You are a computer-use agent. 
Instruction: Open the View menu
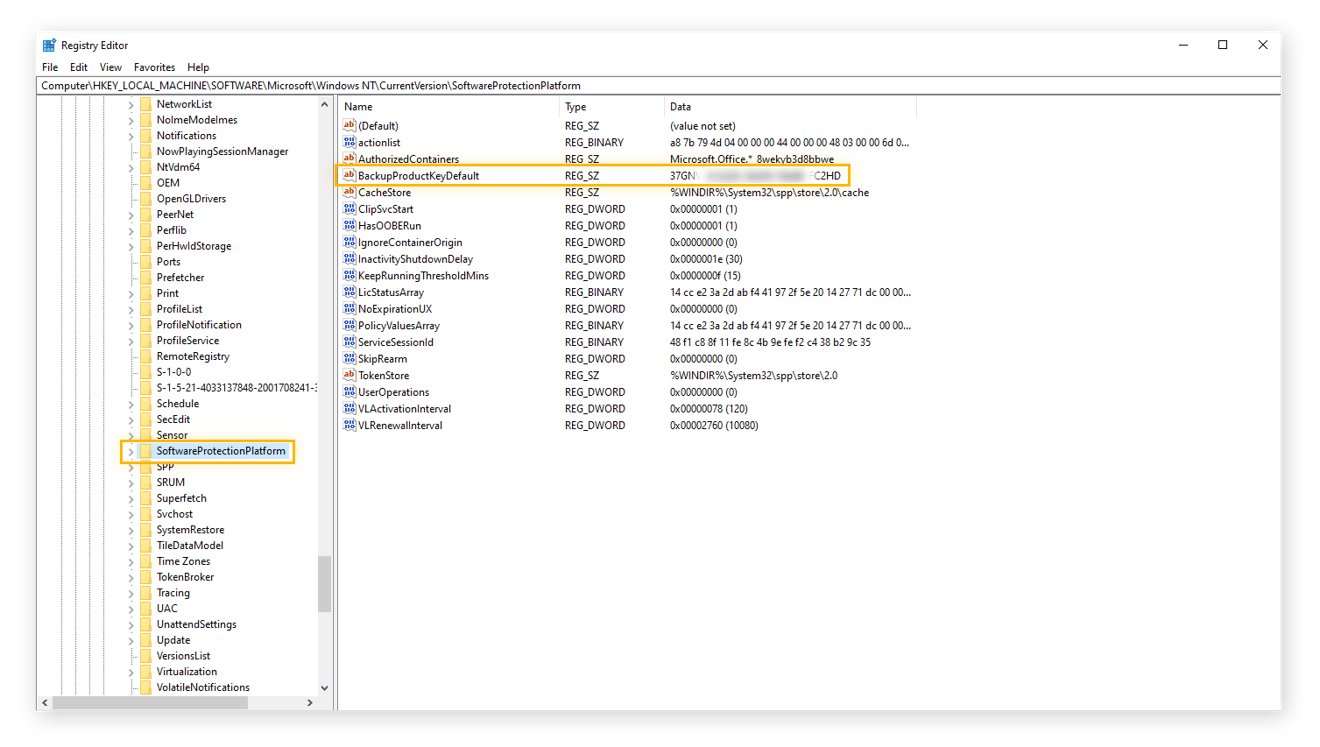[x=109, y=67]
